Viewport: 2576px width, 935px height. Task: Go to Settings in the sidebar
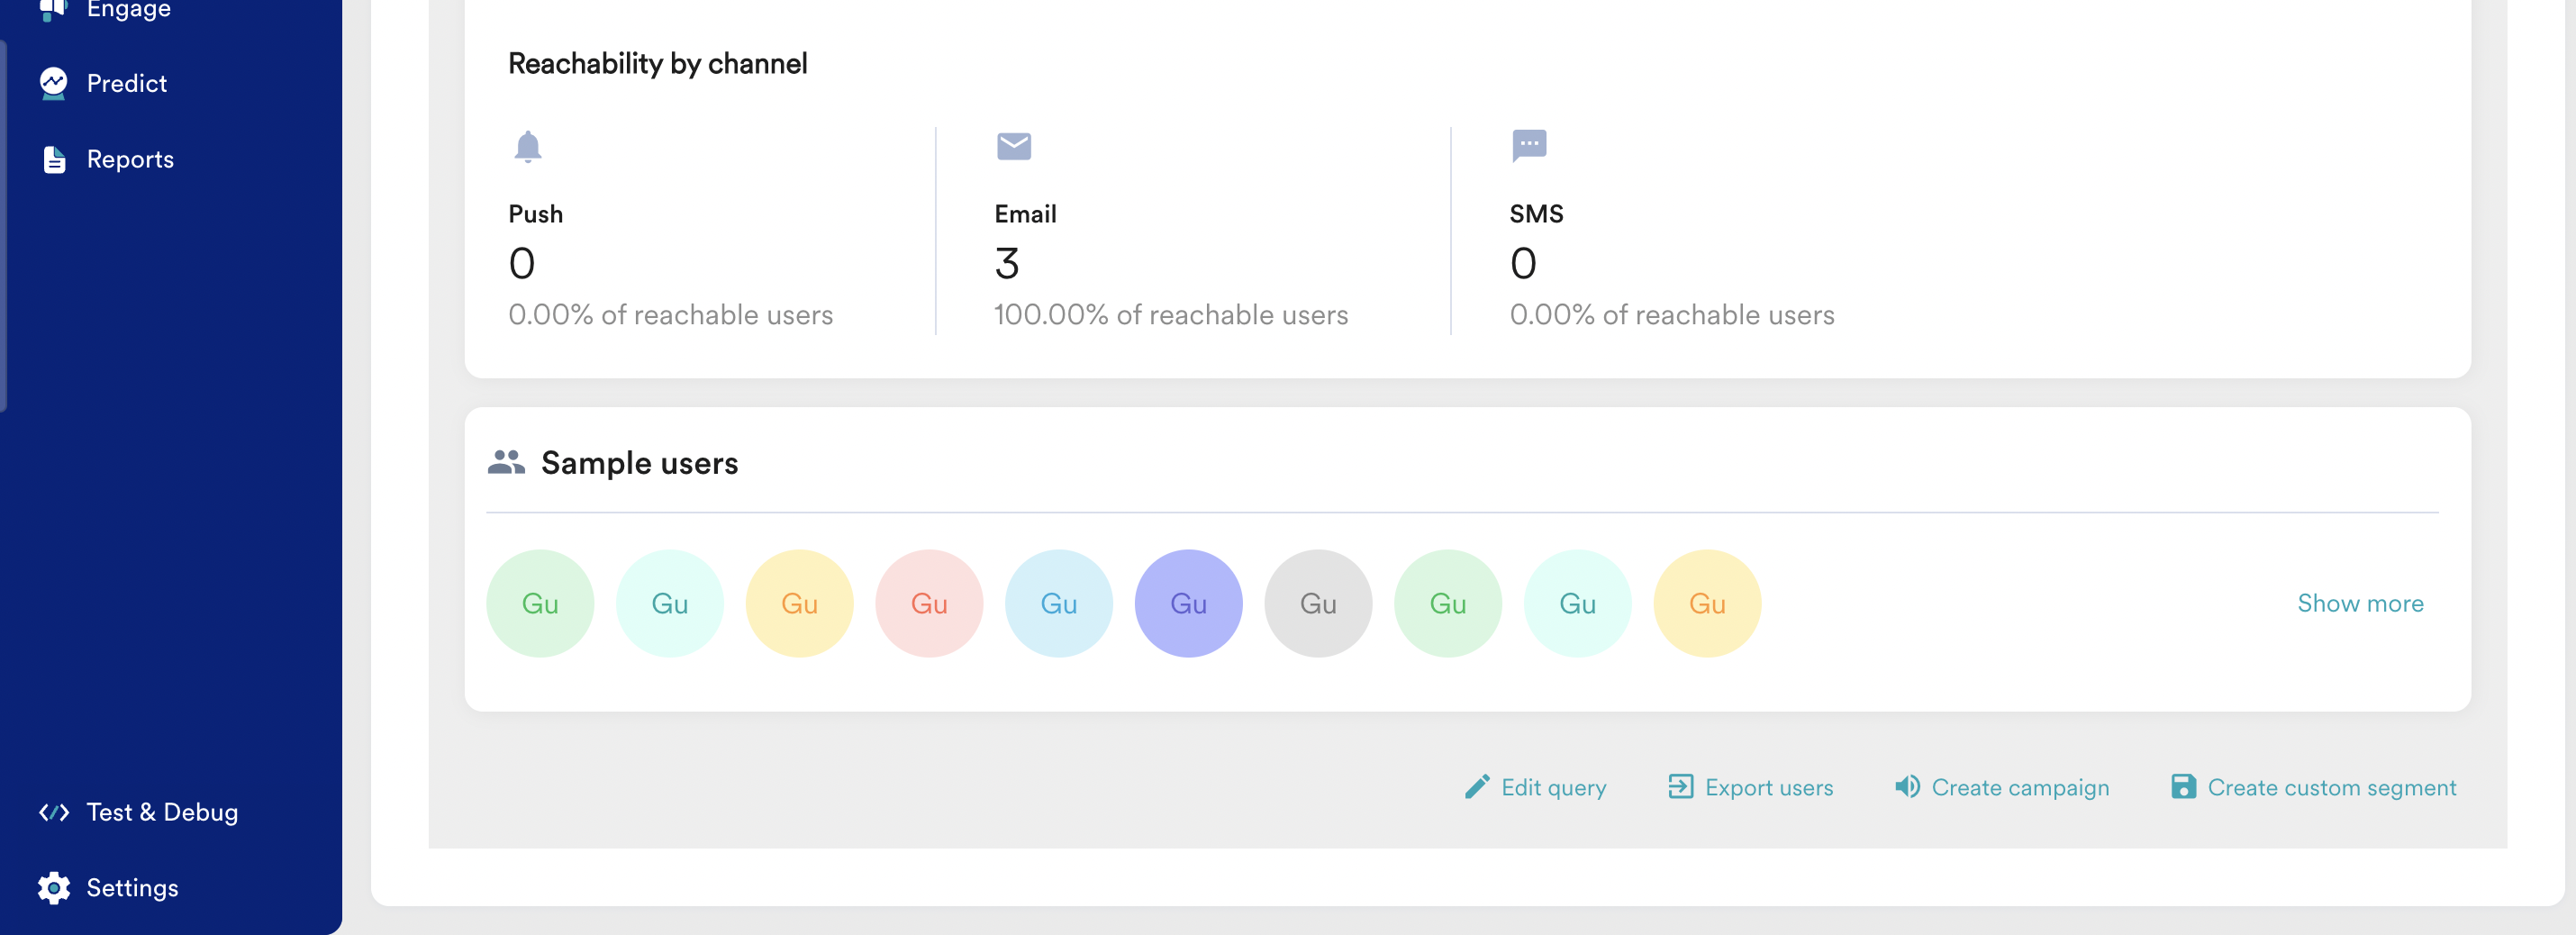132,887
